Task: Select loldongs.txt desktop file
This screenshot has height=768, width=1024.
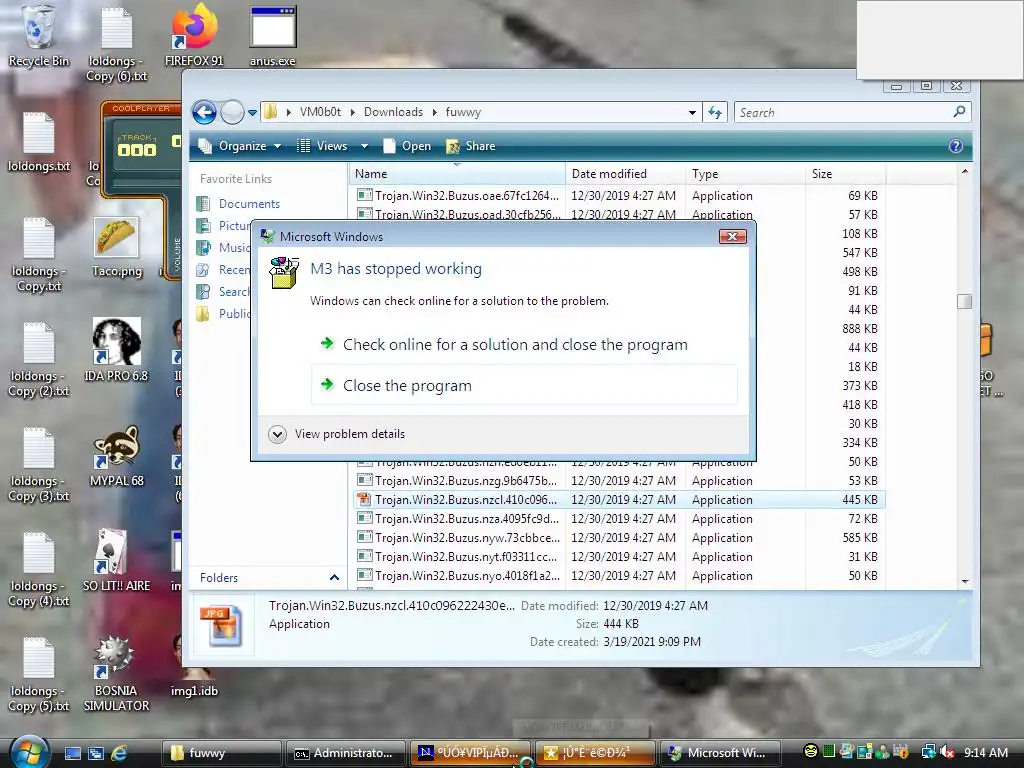Action: point(39,142)
